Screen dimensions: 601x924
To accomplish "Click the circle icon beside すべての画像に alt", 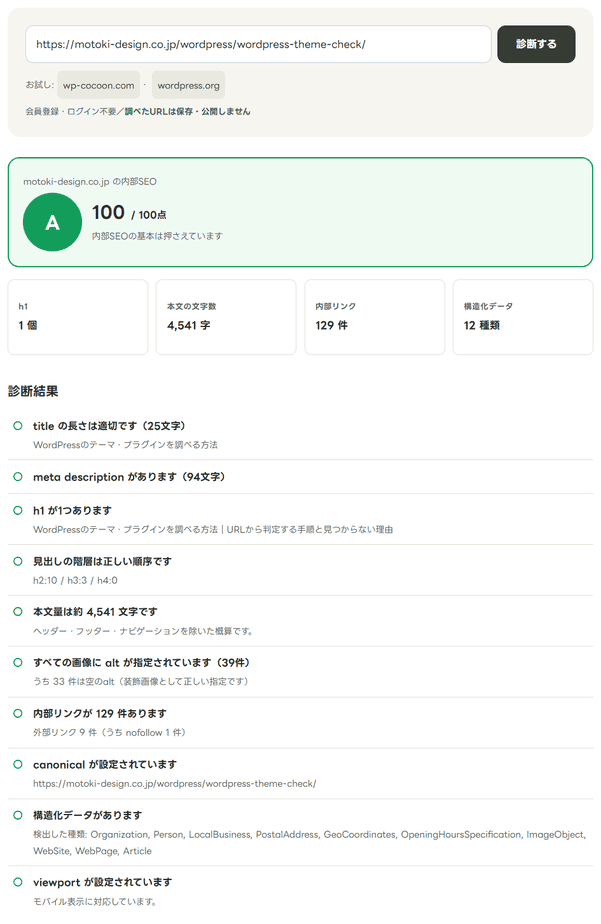I will [18, 662].
